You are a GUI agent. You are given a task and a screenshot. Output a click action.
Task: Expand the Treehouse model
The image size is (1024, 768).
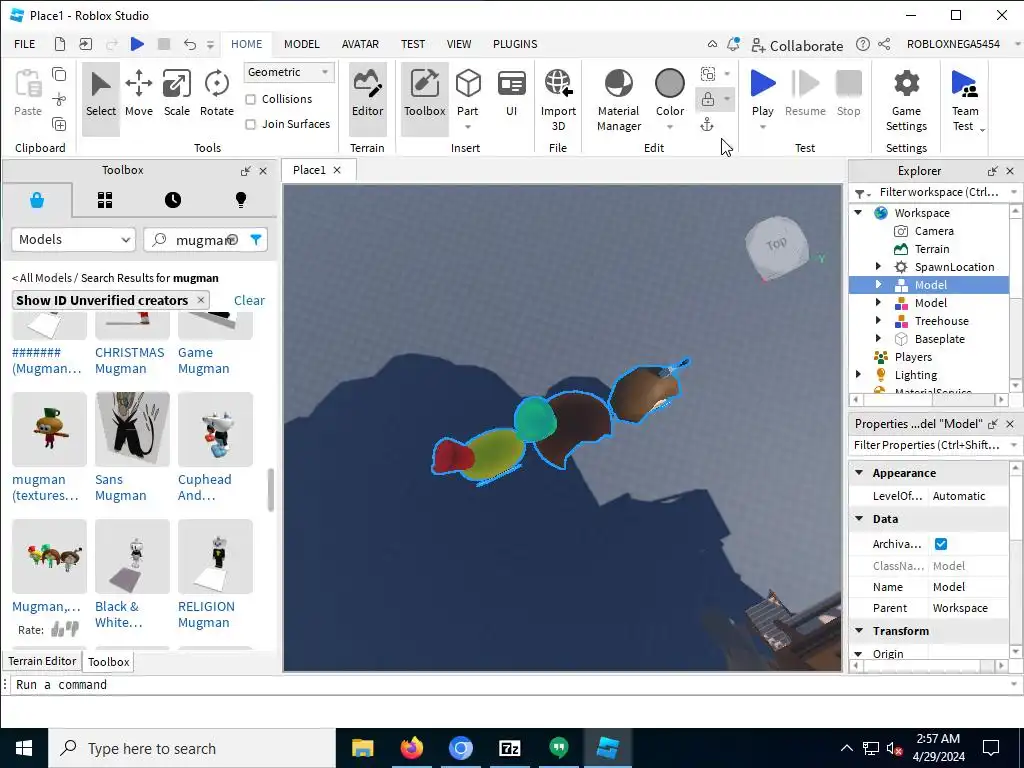tap(878, 321)
